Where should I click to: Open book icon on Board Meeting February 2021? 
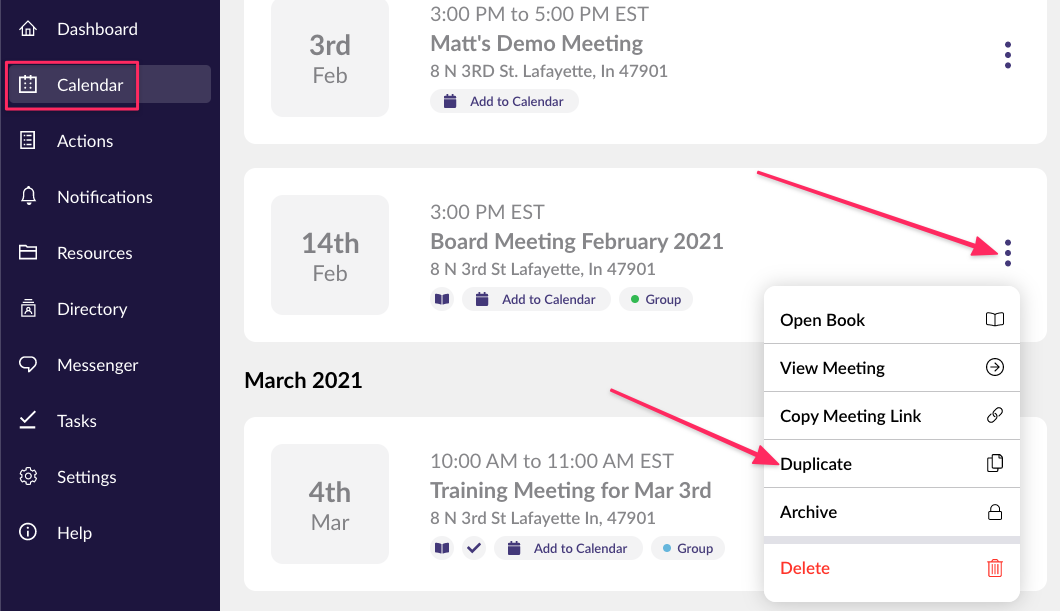(x=442, y=299)
